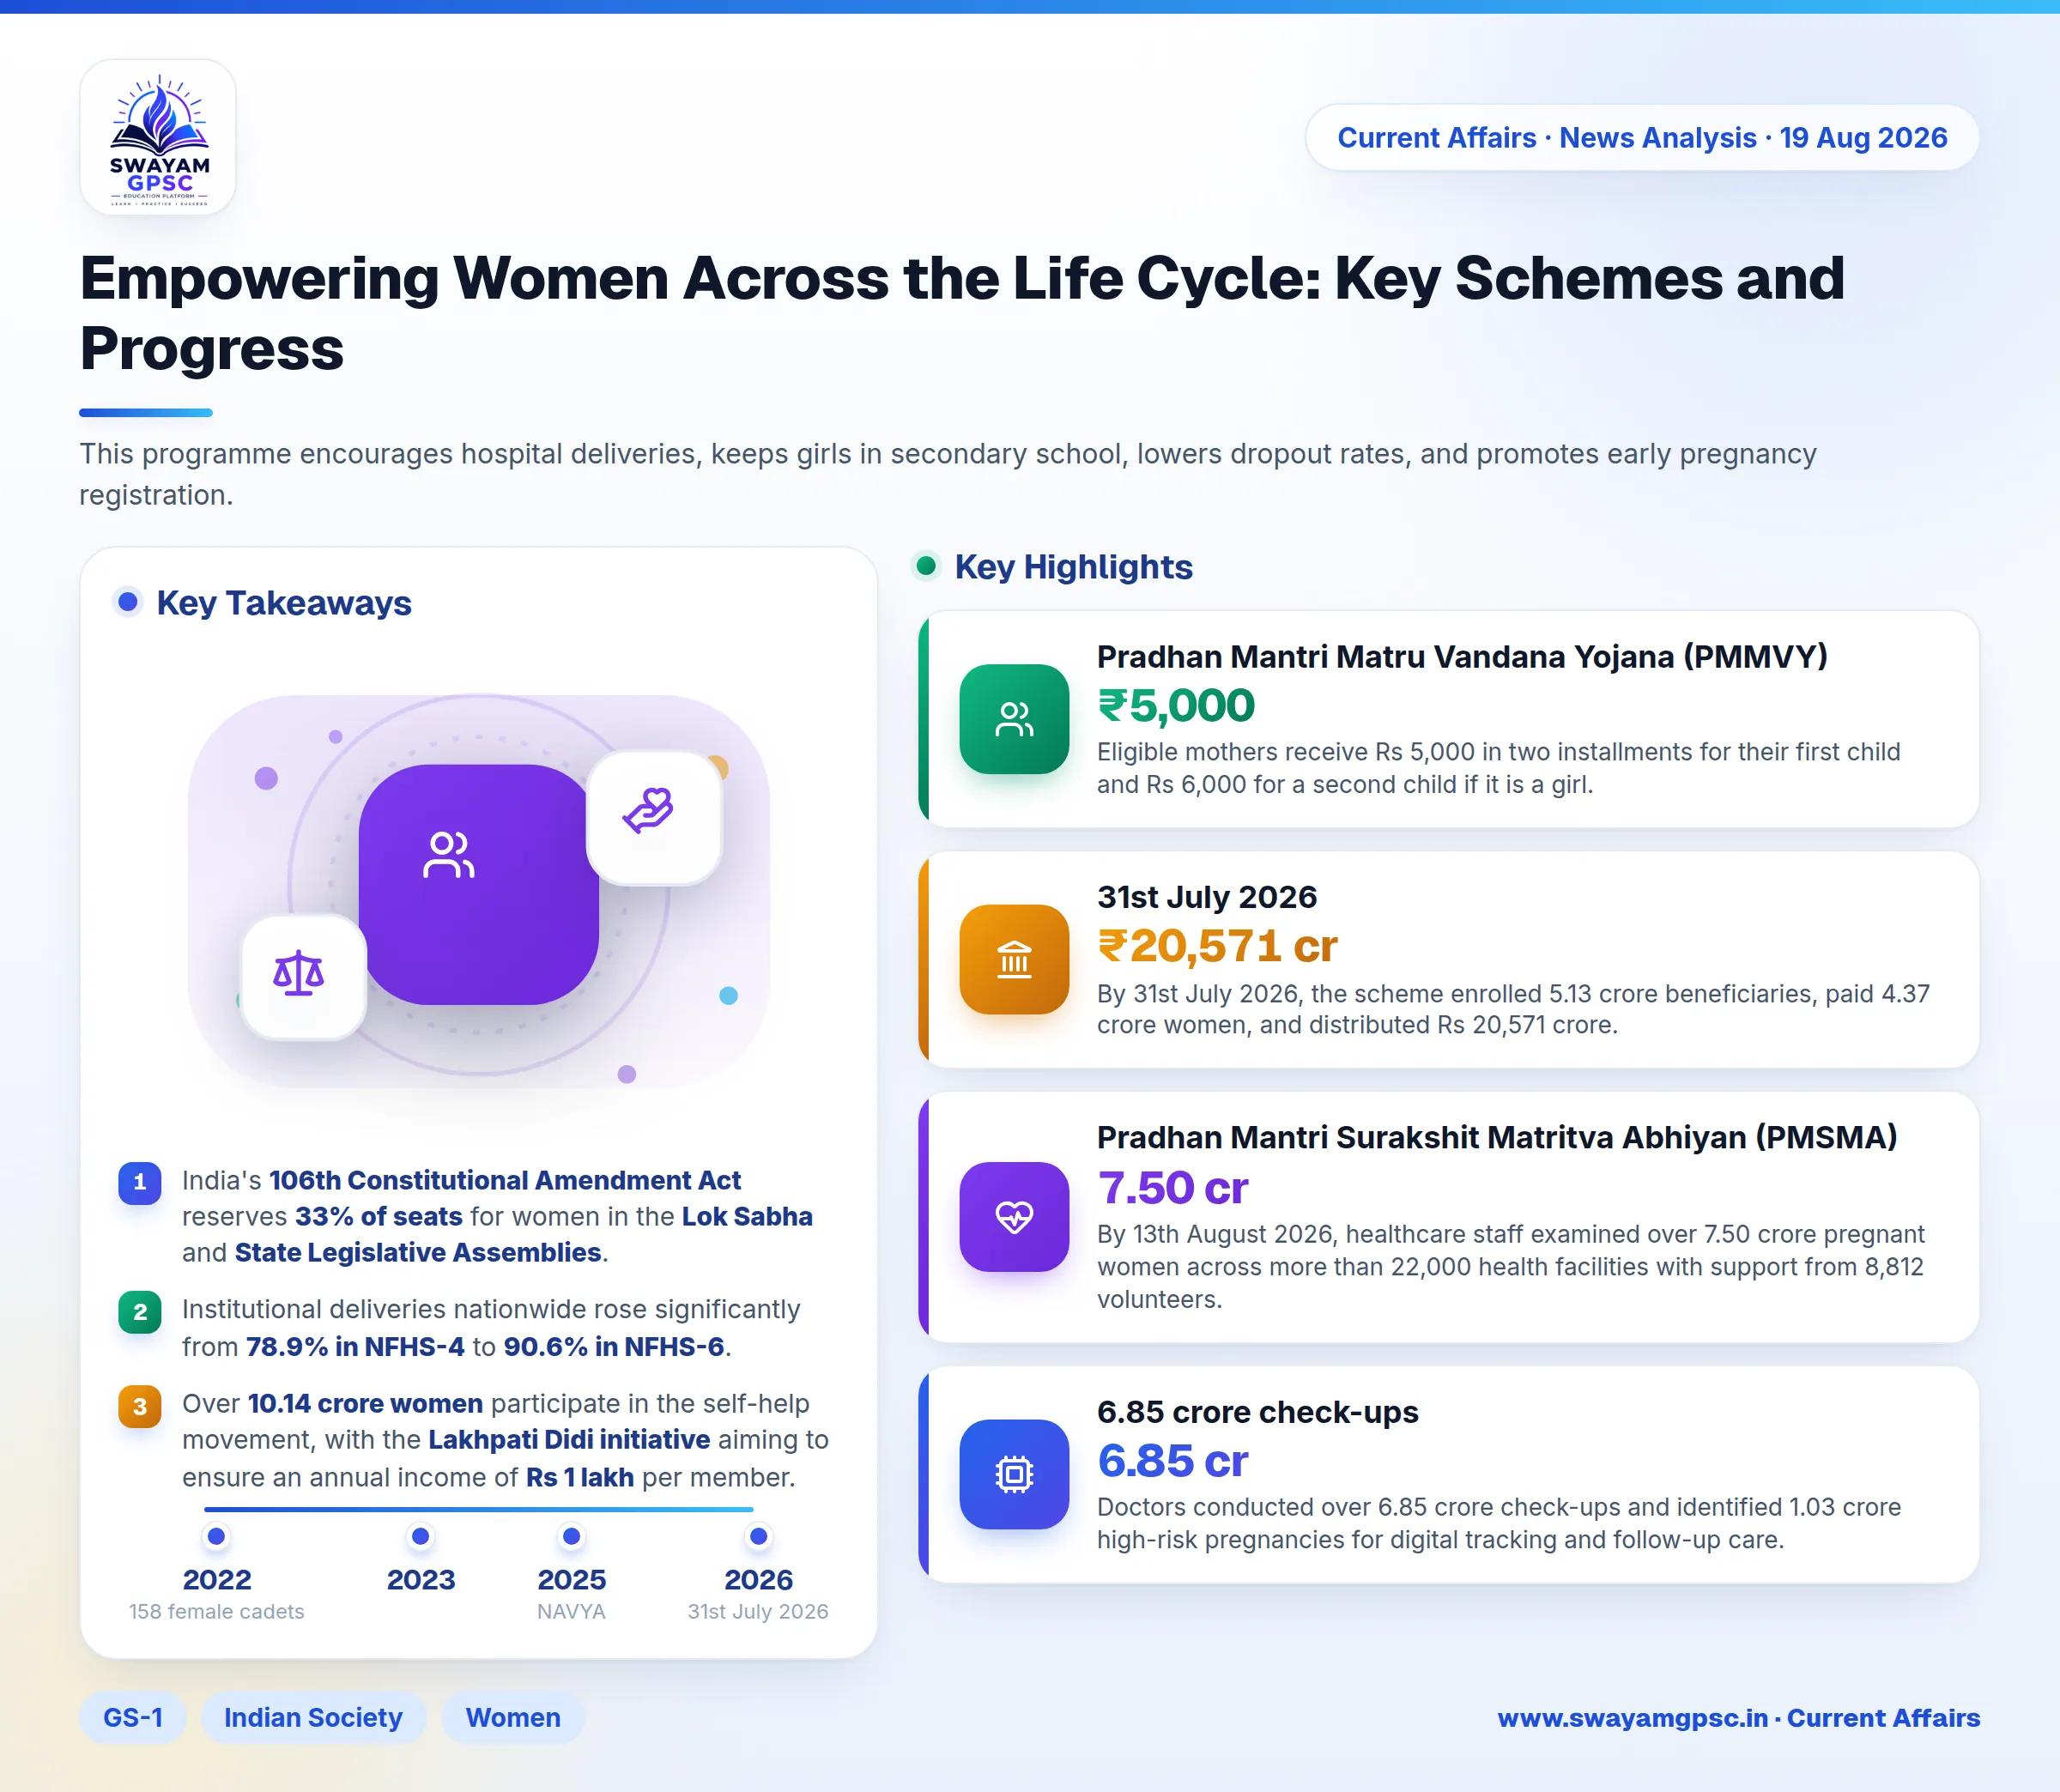Click the 2026 timeline marker
Screen dimensions: 2060x1792
759,1536
